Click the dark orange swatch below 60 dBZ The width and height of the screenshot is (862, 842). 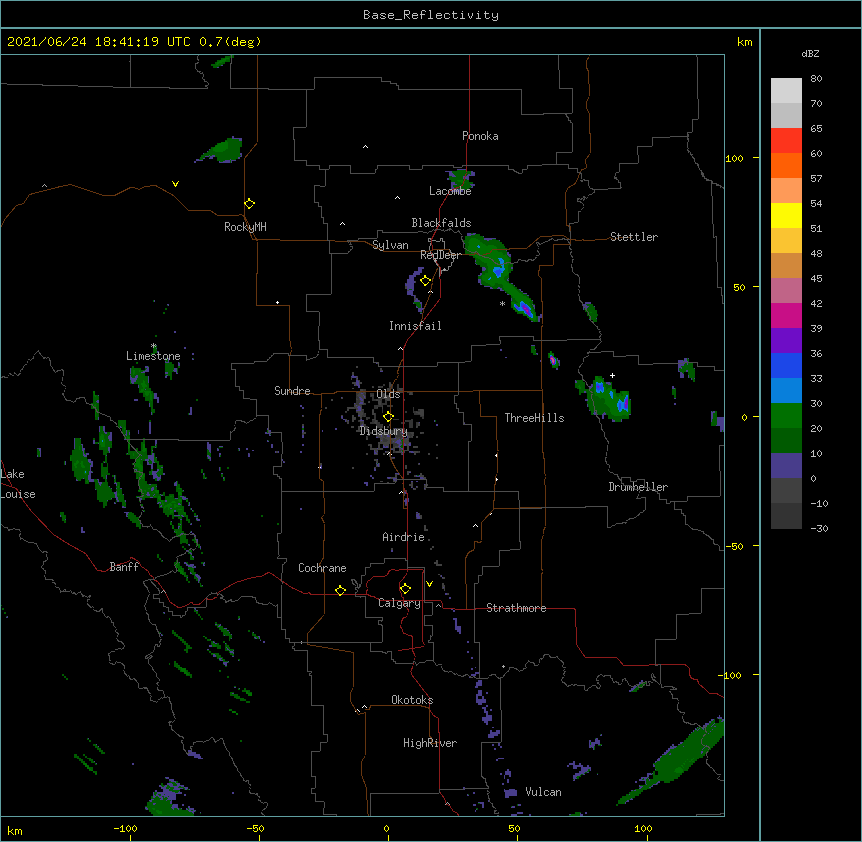click(786, 165)
